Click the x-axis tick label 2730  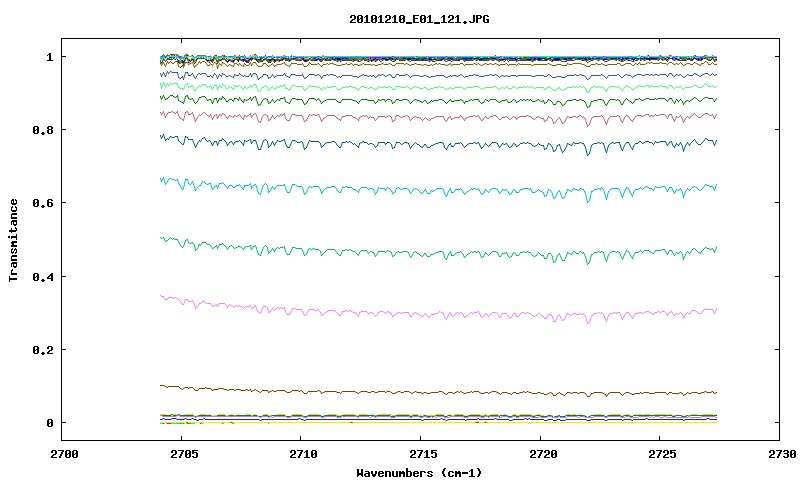(782, 454)
